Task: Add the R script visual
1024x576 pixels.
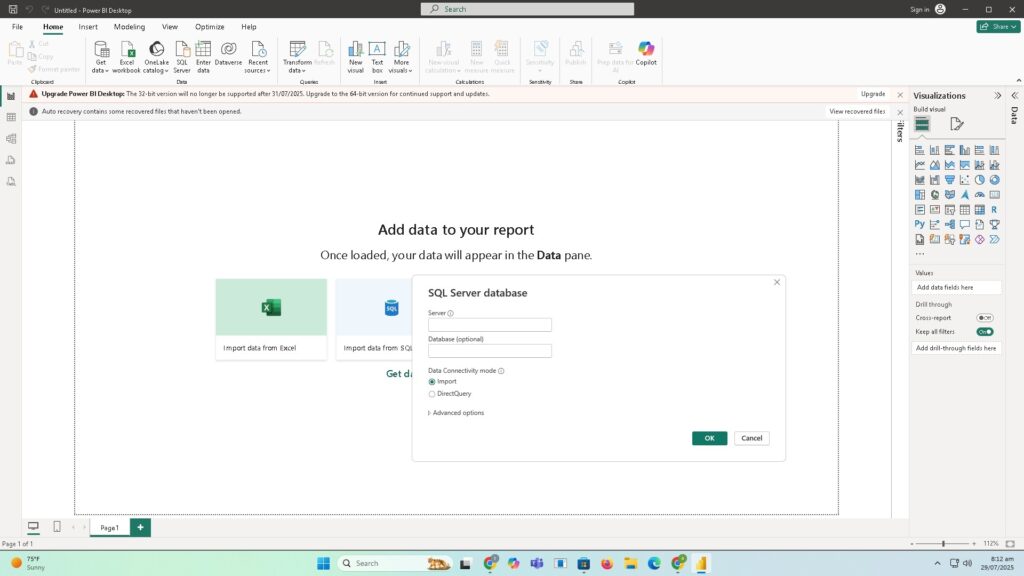Action: coord(994,210)
